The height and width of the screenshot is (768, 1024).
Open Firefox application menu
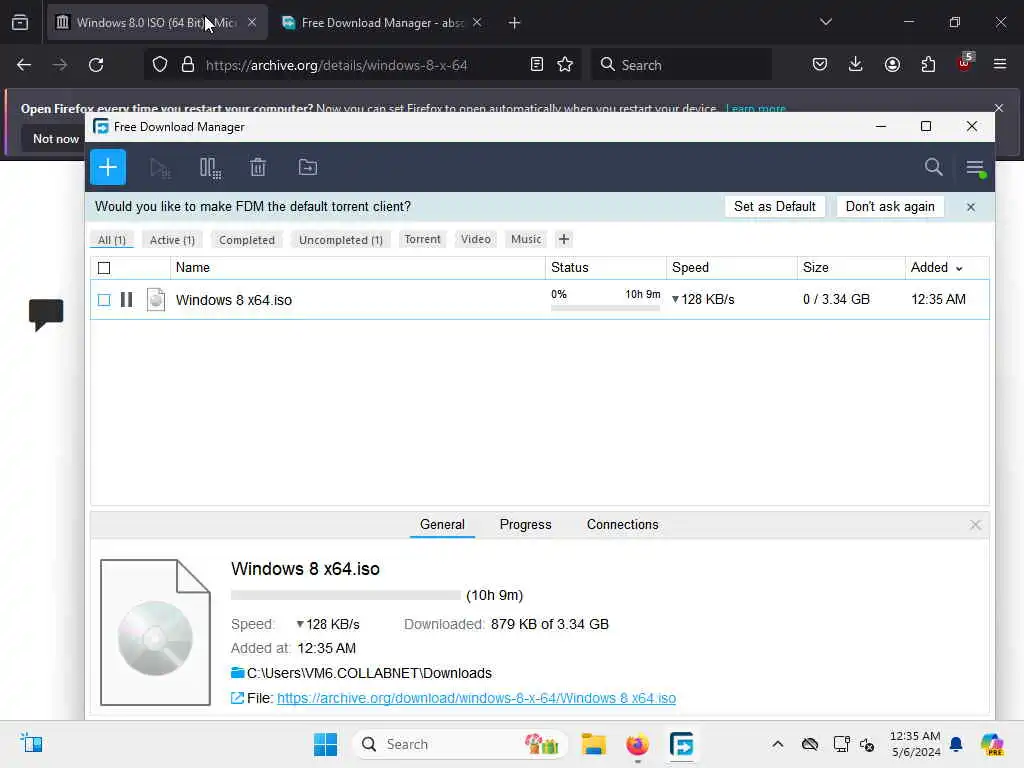1000,64
